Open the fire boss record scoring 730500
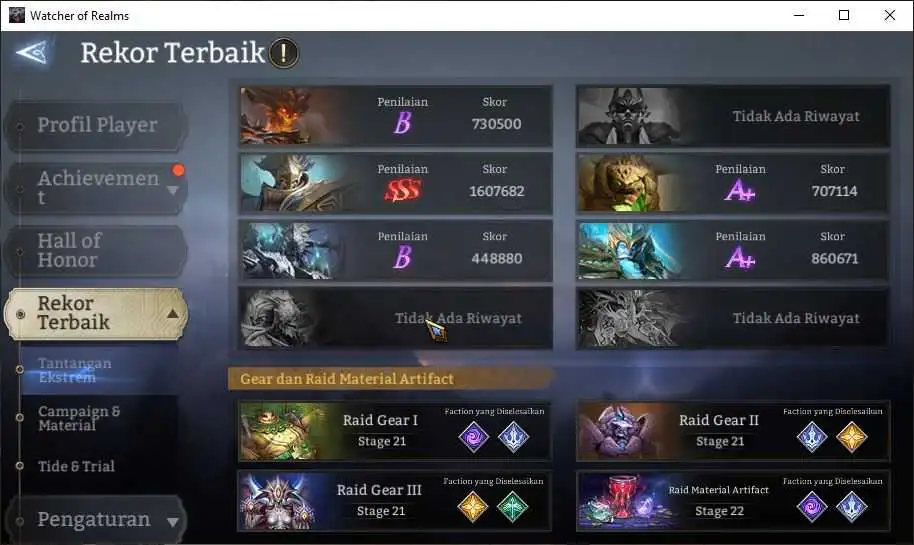 click(395, 116)
